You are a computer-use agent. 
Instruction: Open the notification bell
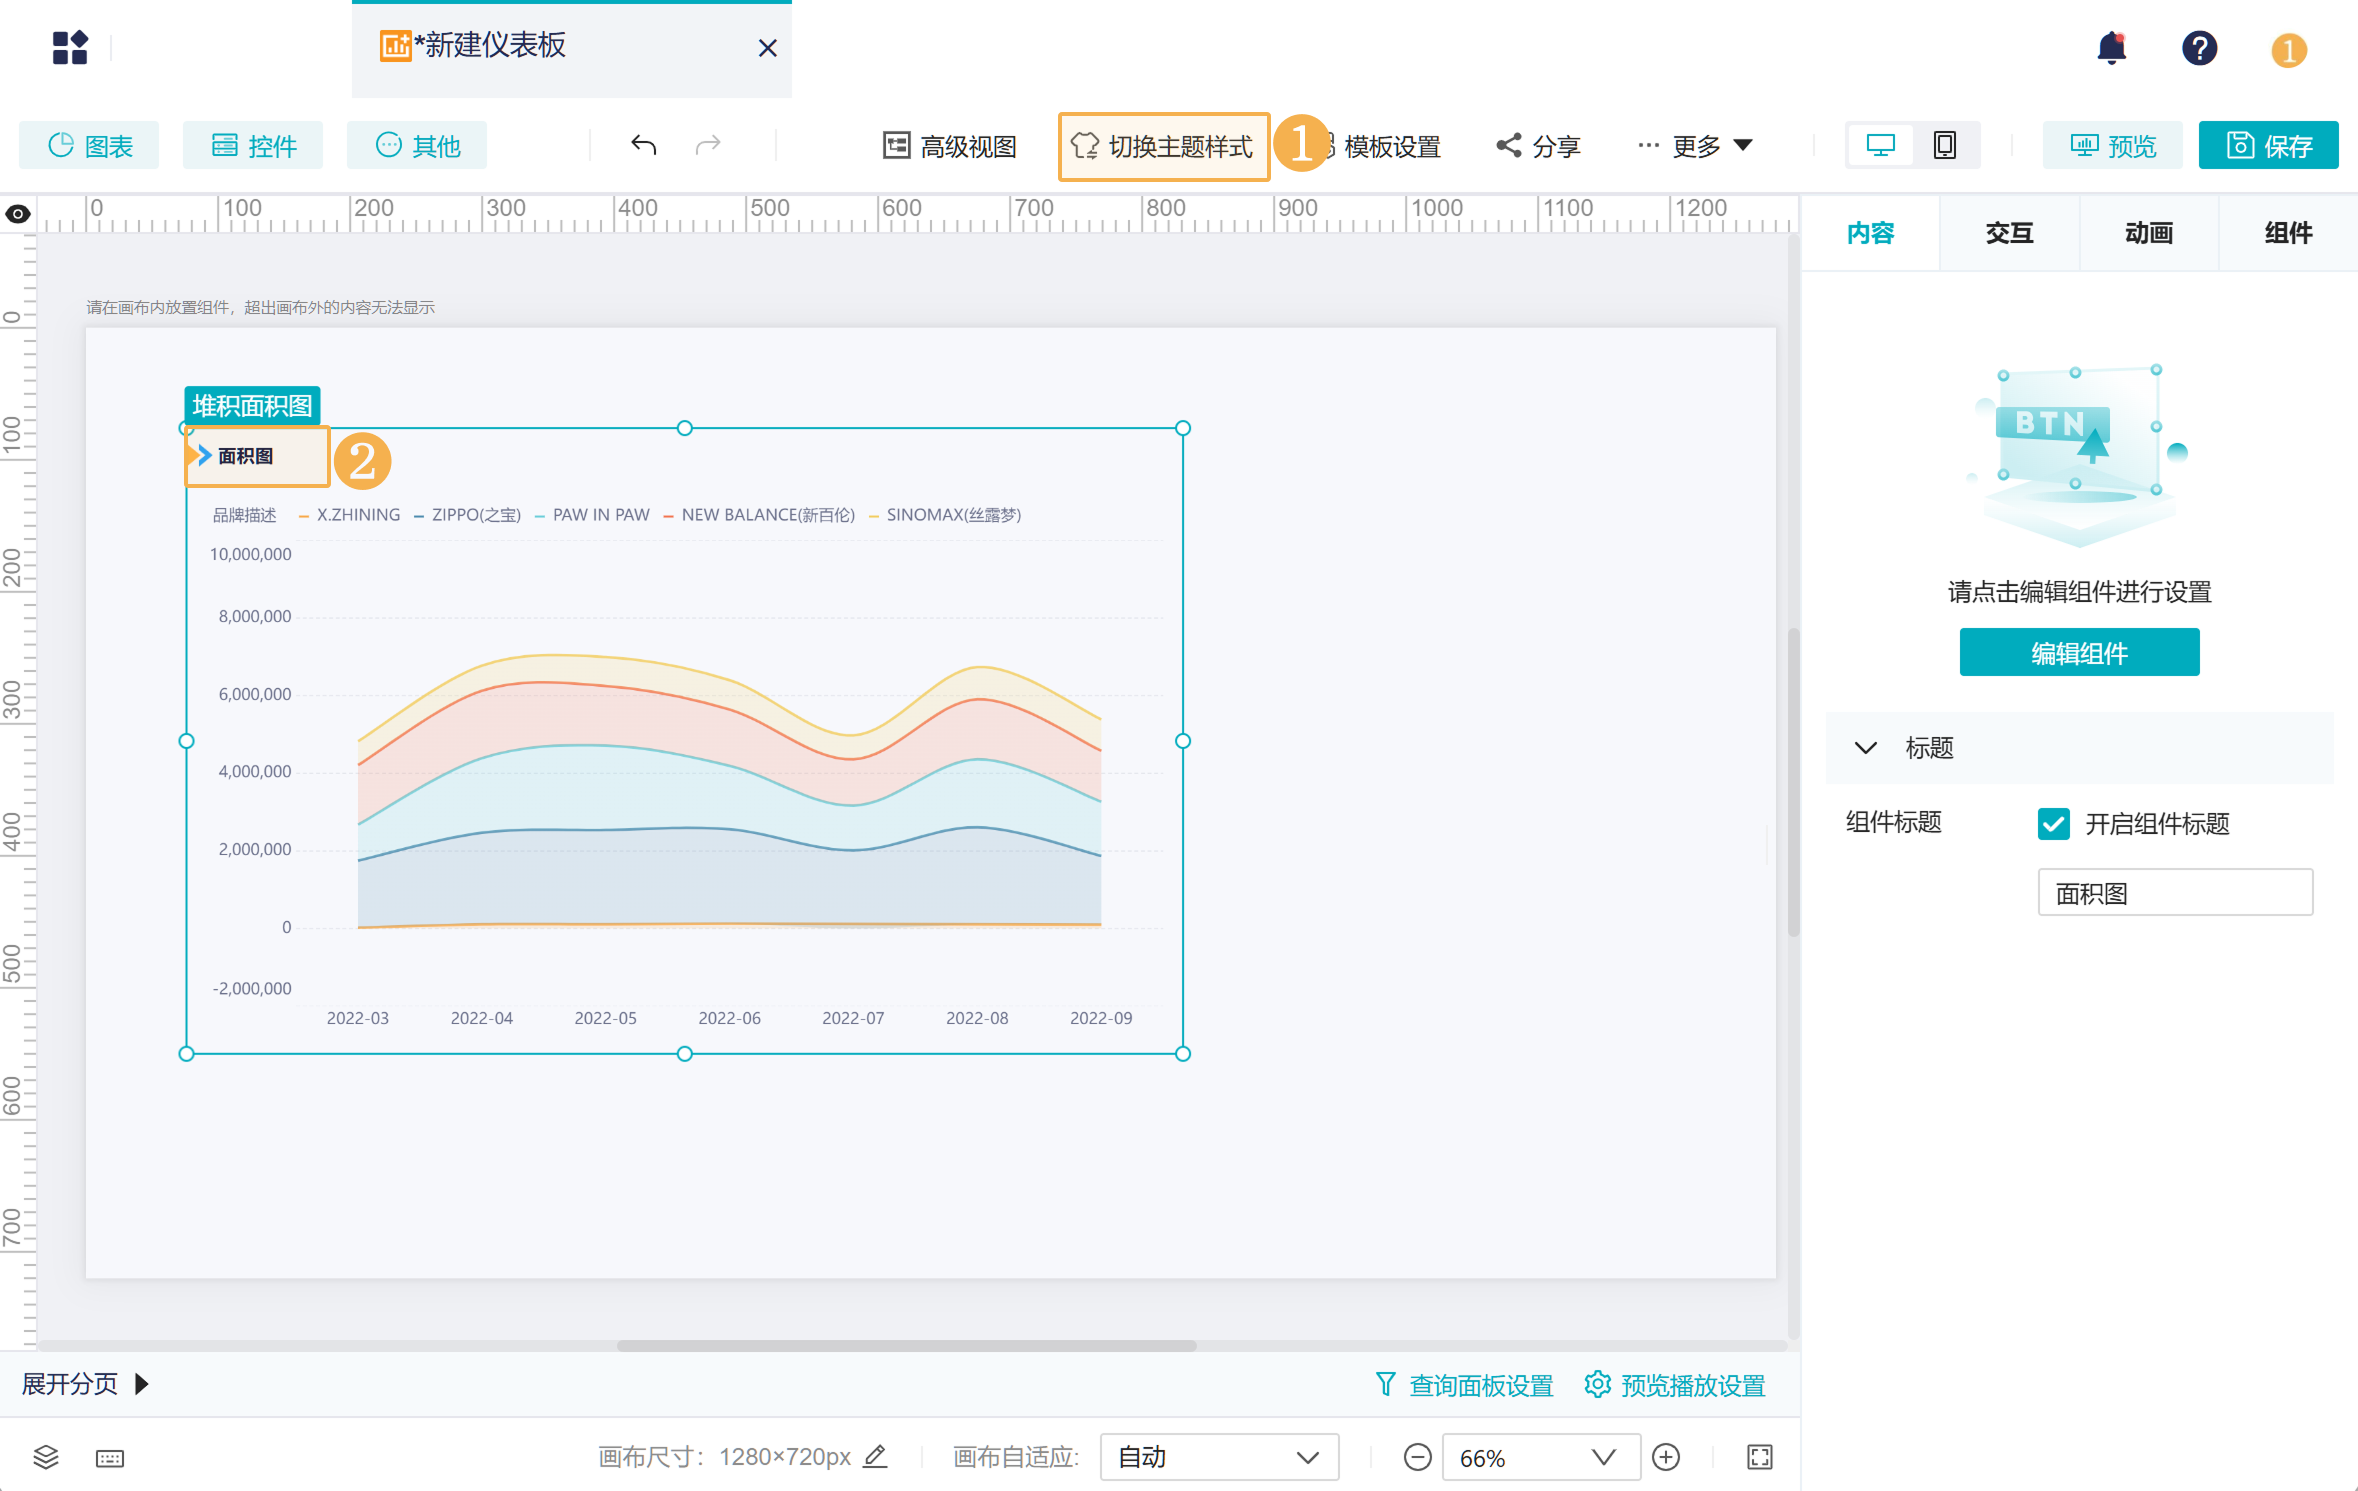pyautogui.click(x=2111, y=48)
